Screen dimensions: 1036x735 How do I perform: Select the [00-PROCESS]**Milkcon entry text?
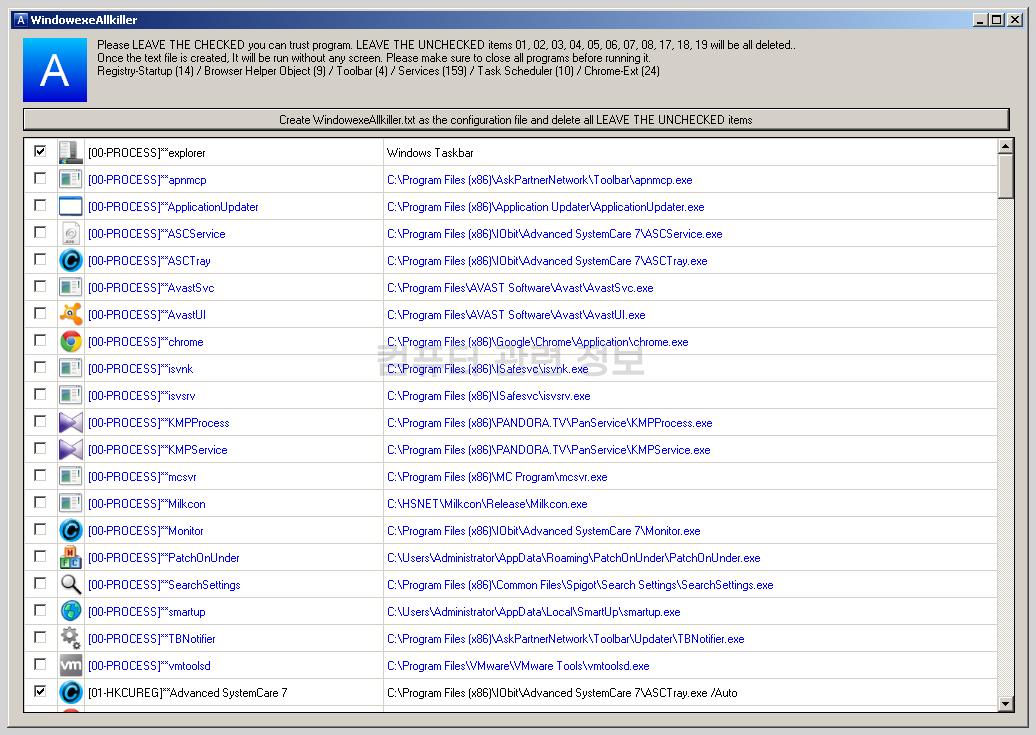pyautogui.click(x=147, y=504)
